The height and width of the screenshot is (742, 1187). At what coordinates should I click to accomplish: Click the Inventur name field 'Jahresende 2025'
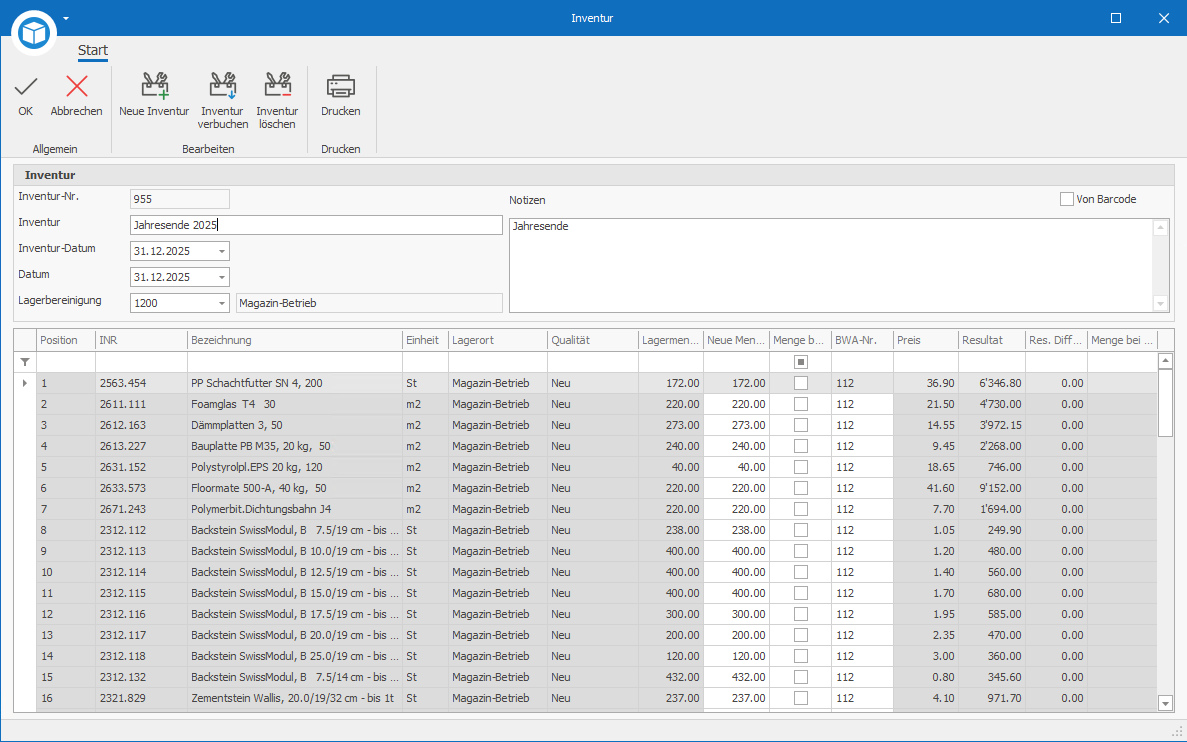[x=316, y=225]
